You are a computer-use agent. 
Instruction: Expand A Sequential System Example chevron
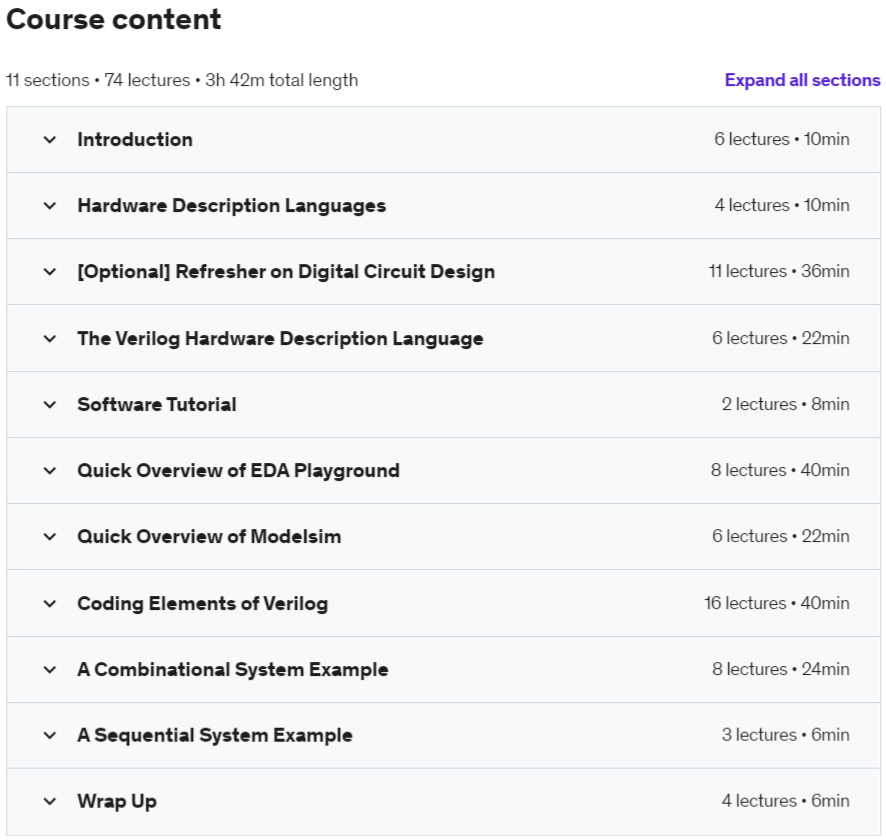pos(50,735)
